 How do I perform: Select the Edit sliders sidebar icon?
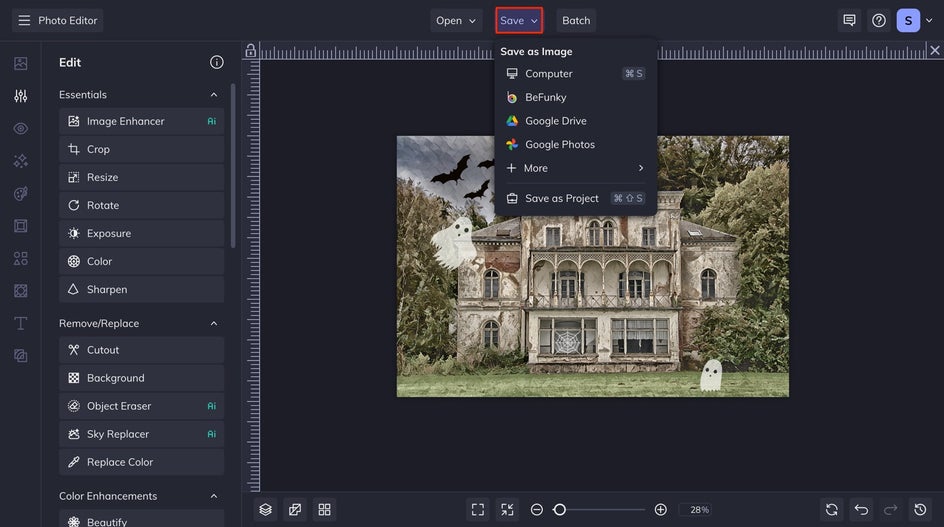(20, 96)
